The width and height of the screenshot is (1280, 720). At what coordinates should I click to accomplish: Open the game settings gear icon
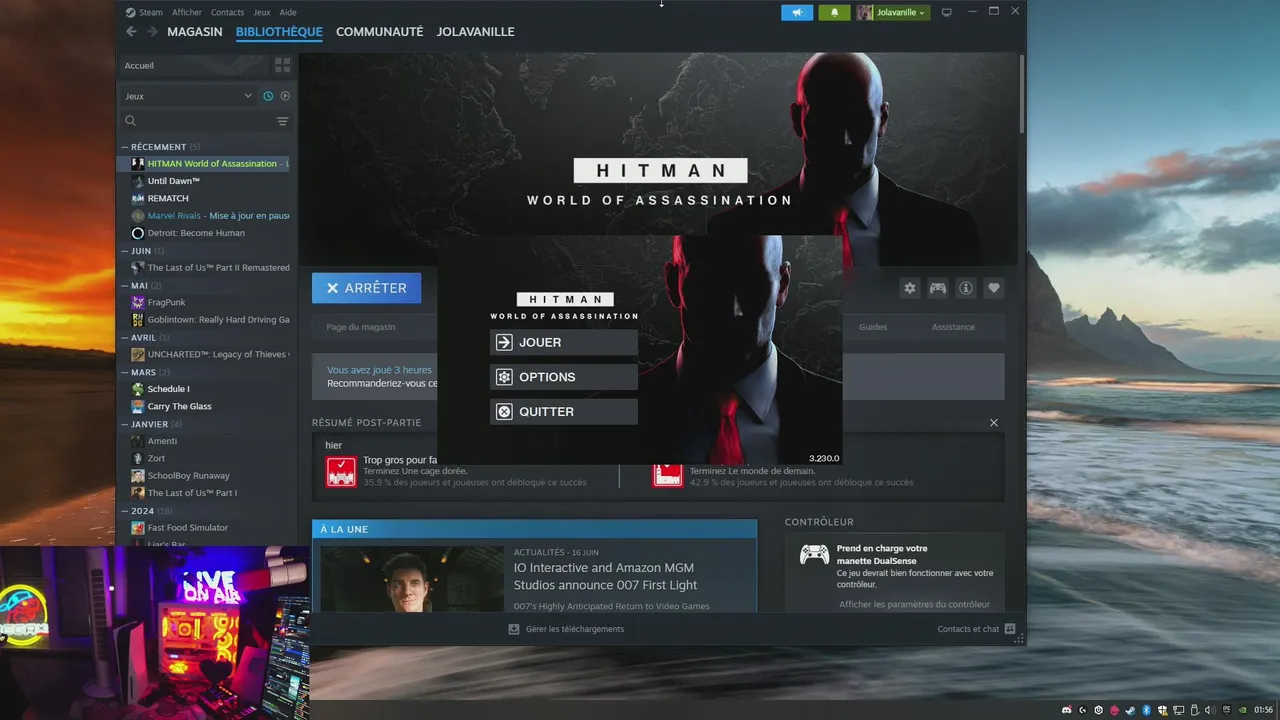tap(910, 288)
